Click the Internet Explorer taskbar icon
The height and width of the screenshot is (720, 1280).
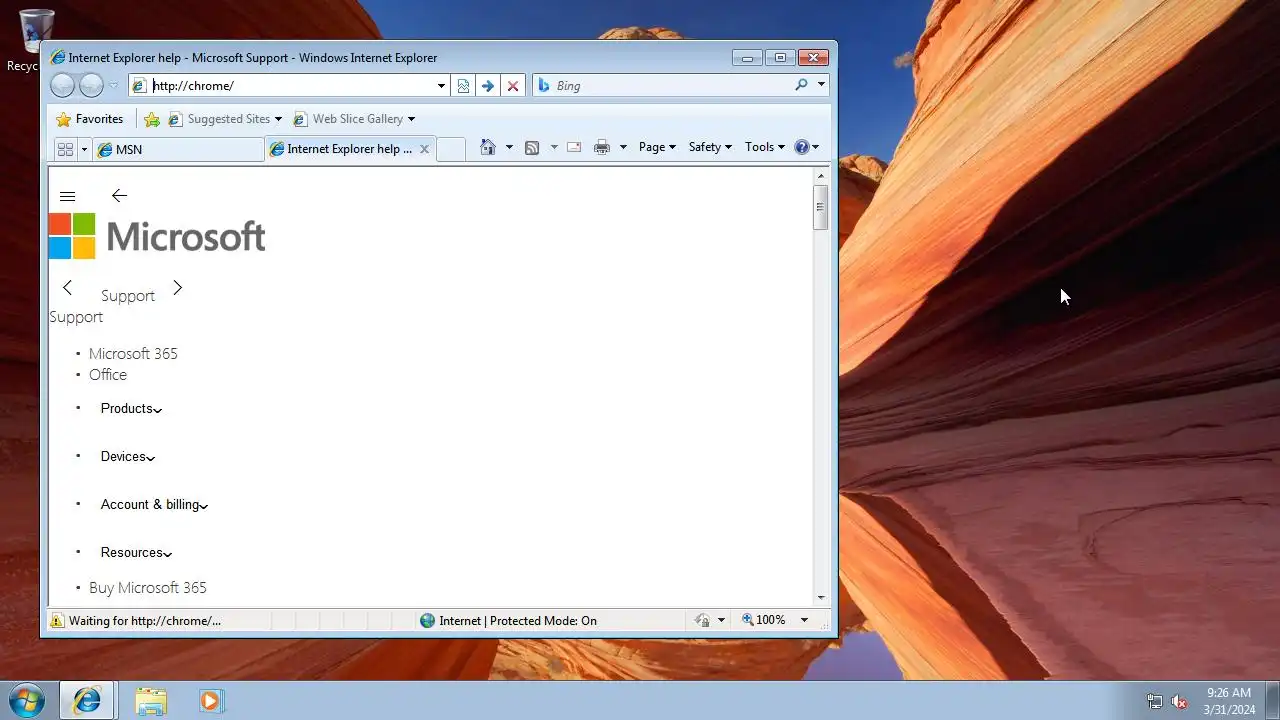87,700
